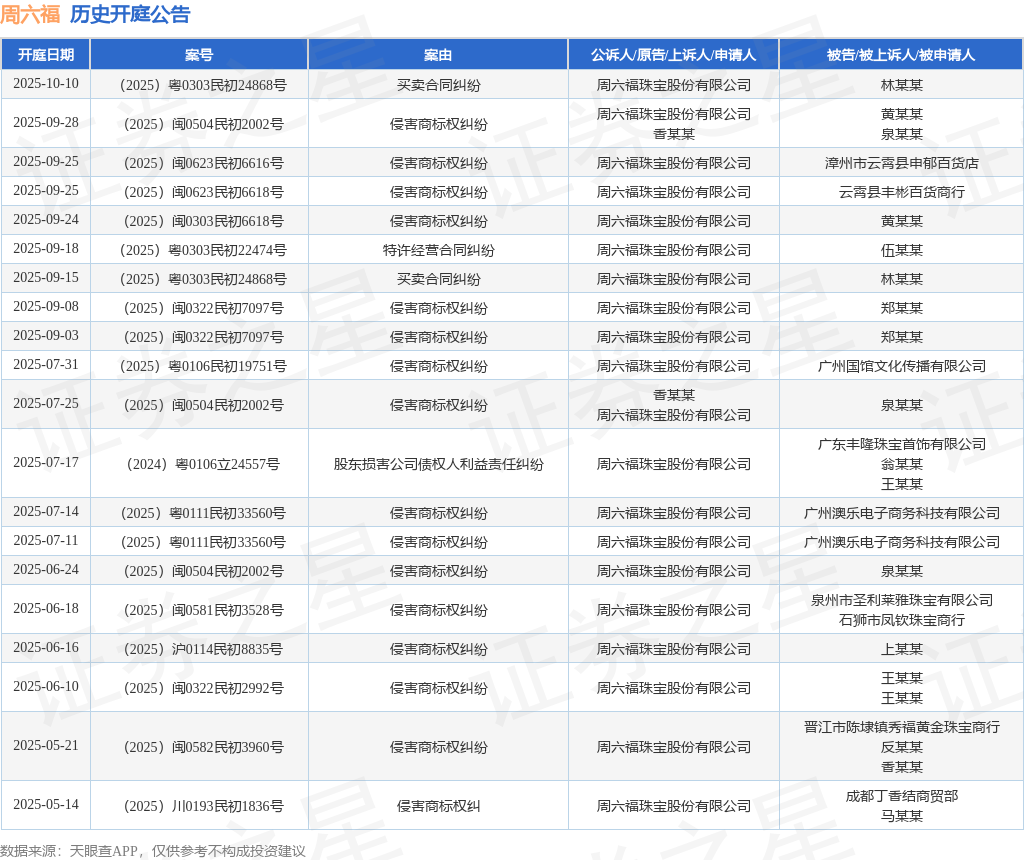Click defendant 伍某某
Image resolution: width=1024 pixels, height=860 pixels.
click(901, 250)
